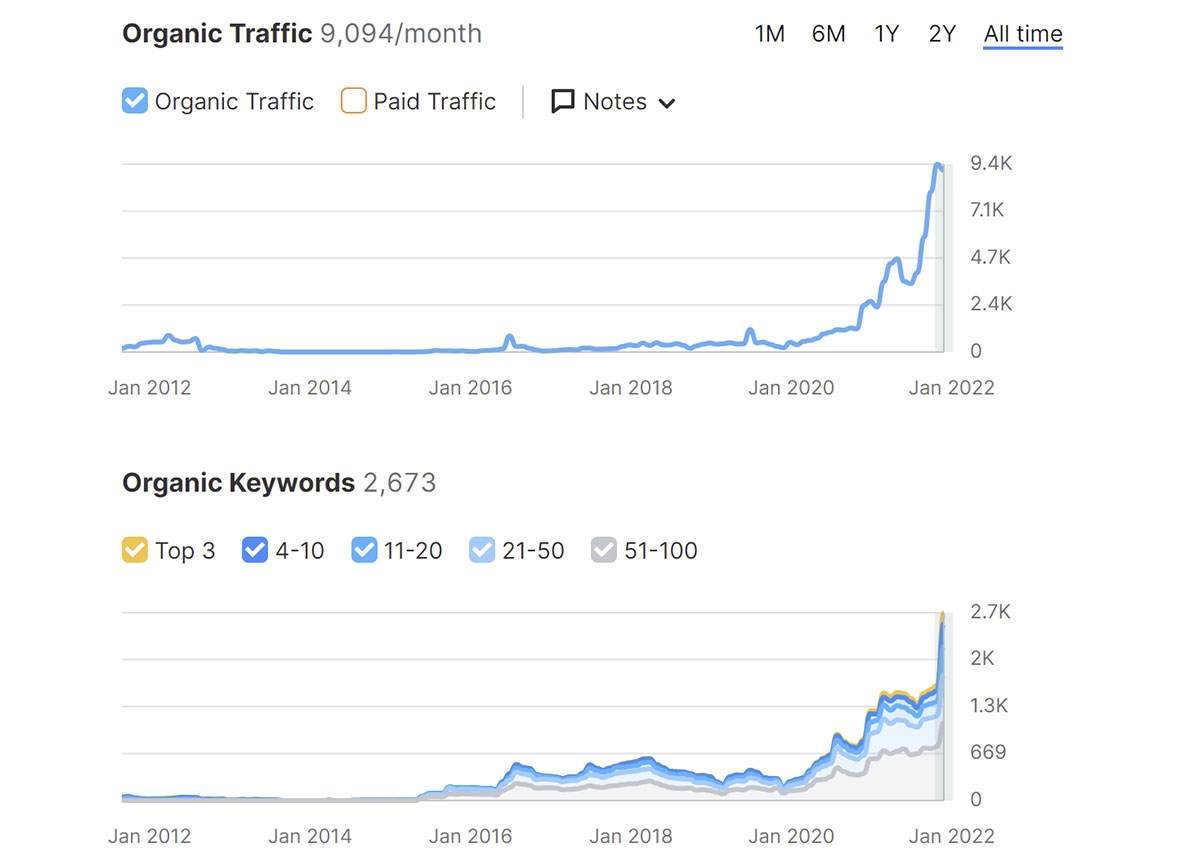Hide the 4-10 keyword position series
This screenshot has width=1185, height=867.
coord(256,550)
